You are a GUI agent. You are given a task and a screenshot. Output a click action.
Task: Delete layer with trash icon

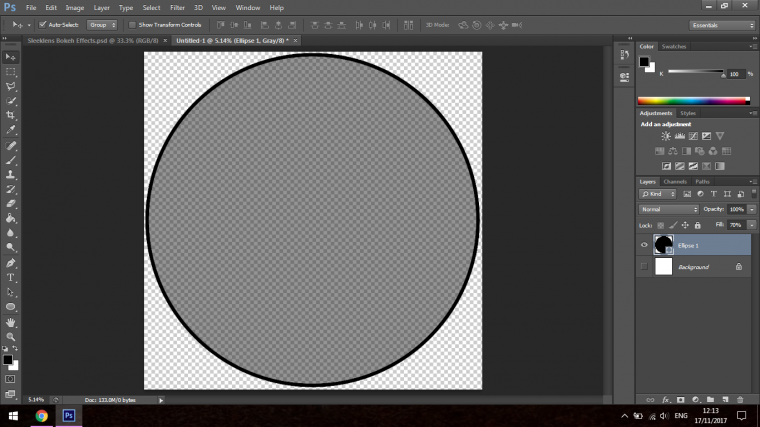point(740,400)
